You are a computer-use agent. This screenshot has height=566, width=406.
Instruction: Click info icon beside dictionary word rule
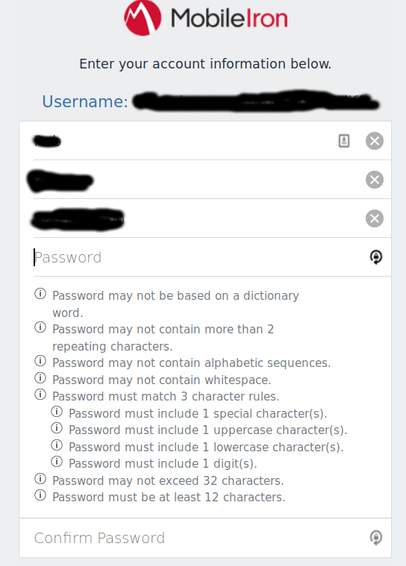click(x=40, y=293)
